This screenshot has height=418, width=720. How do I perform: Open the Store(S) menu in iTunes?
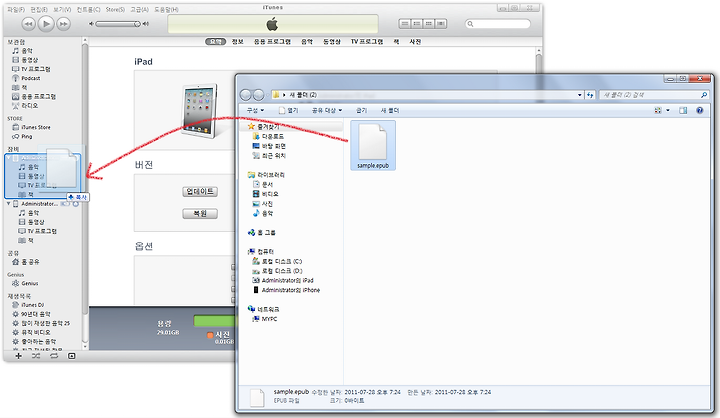(x=115, y=9)
